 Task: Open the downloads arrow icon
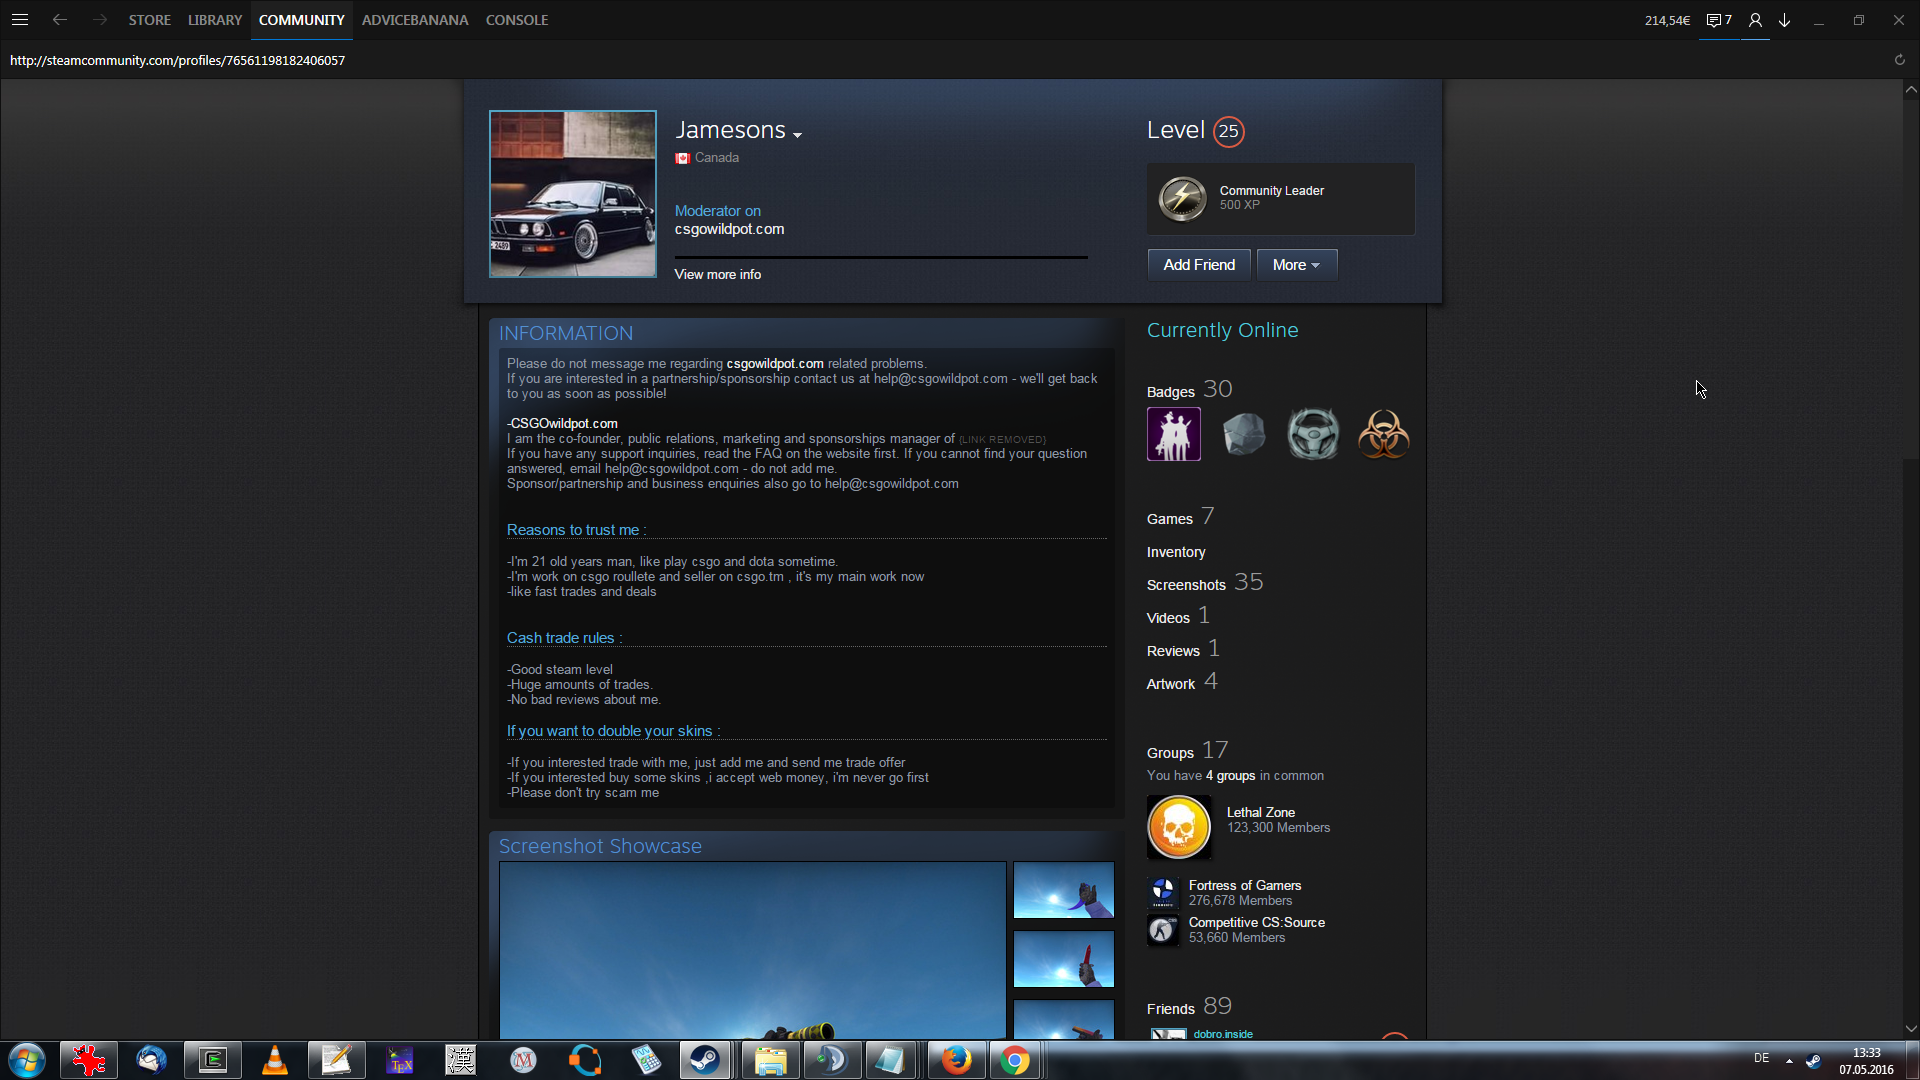coord(1784,20)
